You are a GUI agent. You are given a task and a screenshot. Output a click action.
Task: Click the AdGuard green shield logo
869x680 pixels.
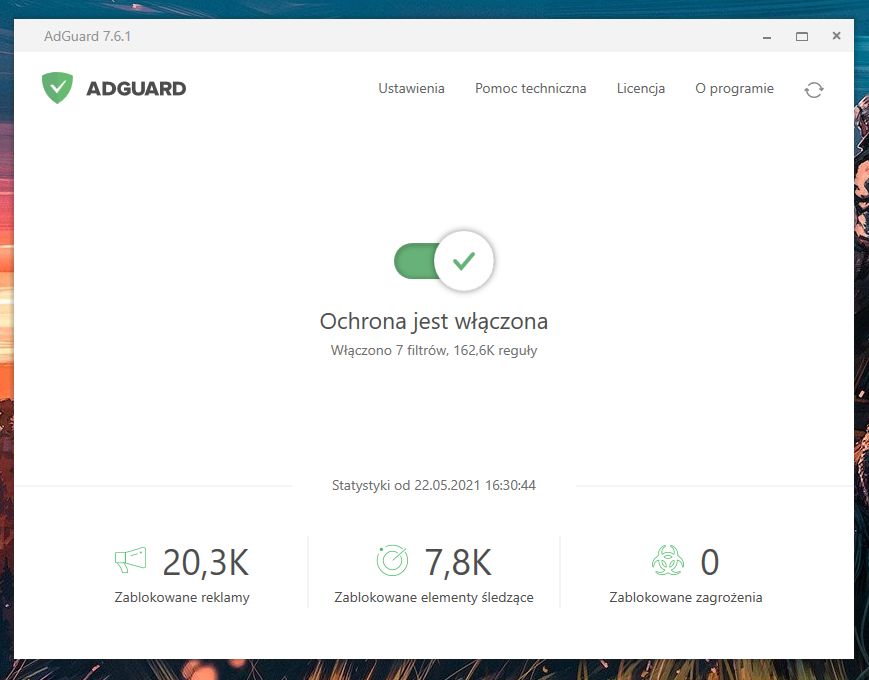click(x=57, y=88)
